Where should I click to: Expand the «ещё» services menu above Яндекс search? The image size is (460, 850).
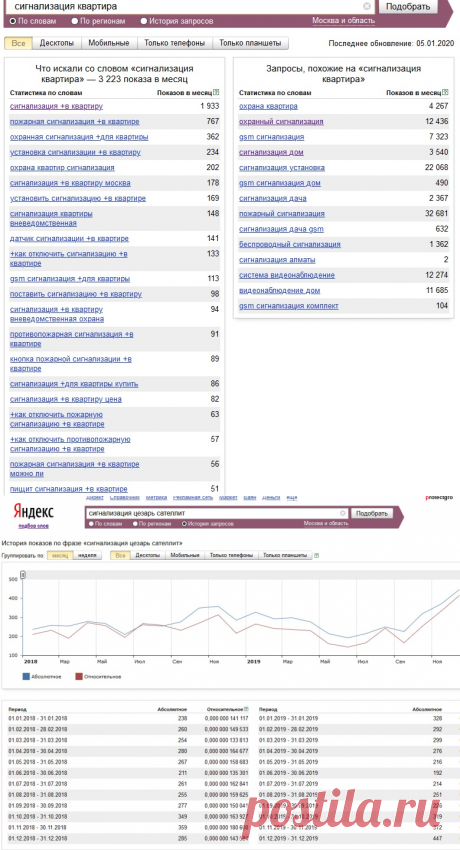coord(291,497)
